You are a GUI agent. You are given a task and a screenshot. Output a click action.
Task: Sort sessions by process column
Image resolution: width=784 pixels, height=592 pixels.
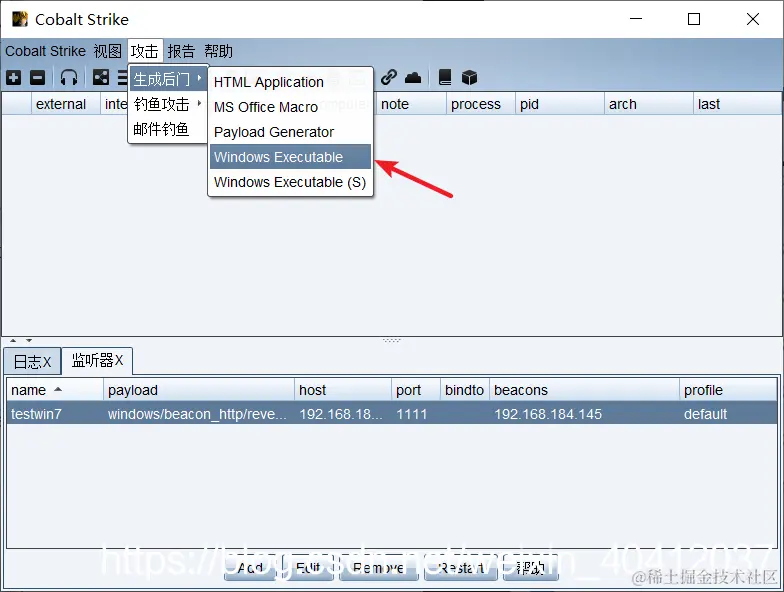[x=480, y=104]
